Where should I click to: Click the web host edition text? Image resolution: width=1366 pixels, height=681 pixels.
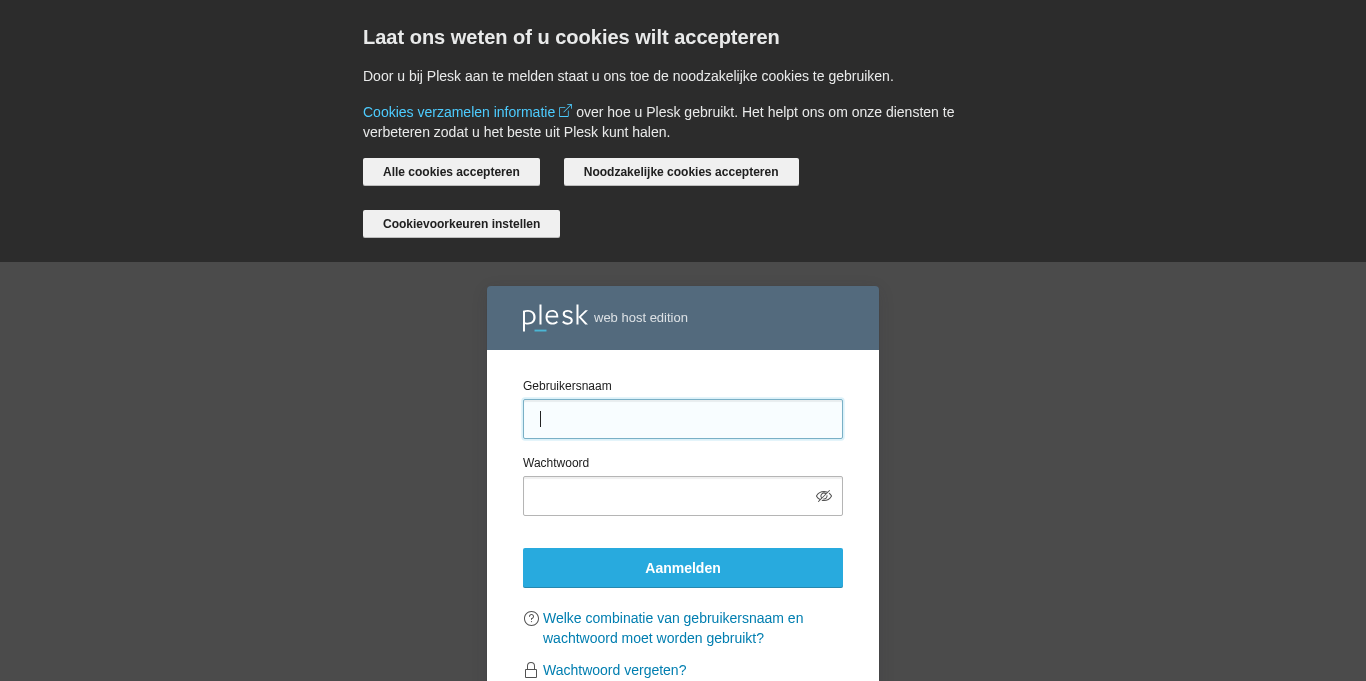641,318
